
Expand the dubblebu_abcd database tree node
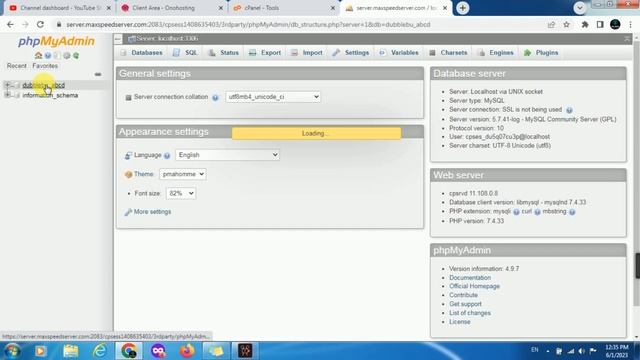pos(7,85)
